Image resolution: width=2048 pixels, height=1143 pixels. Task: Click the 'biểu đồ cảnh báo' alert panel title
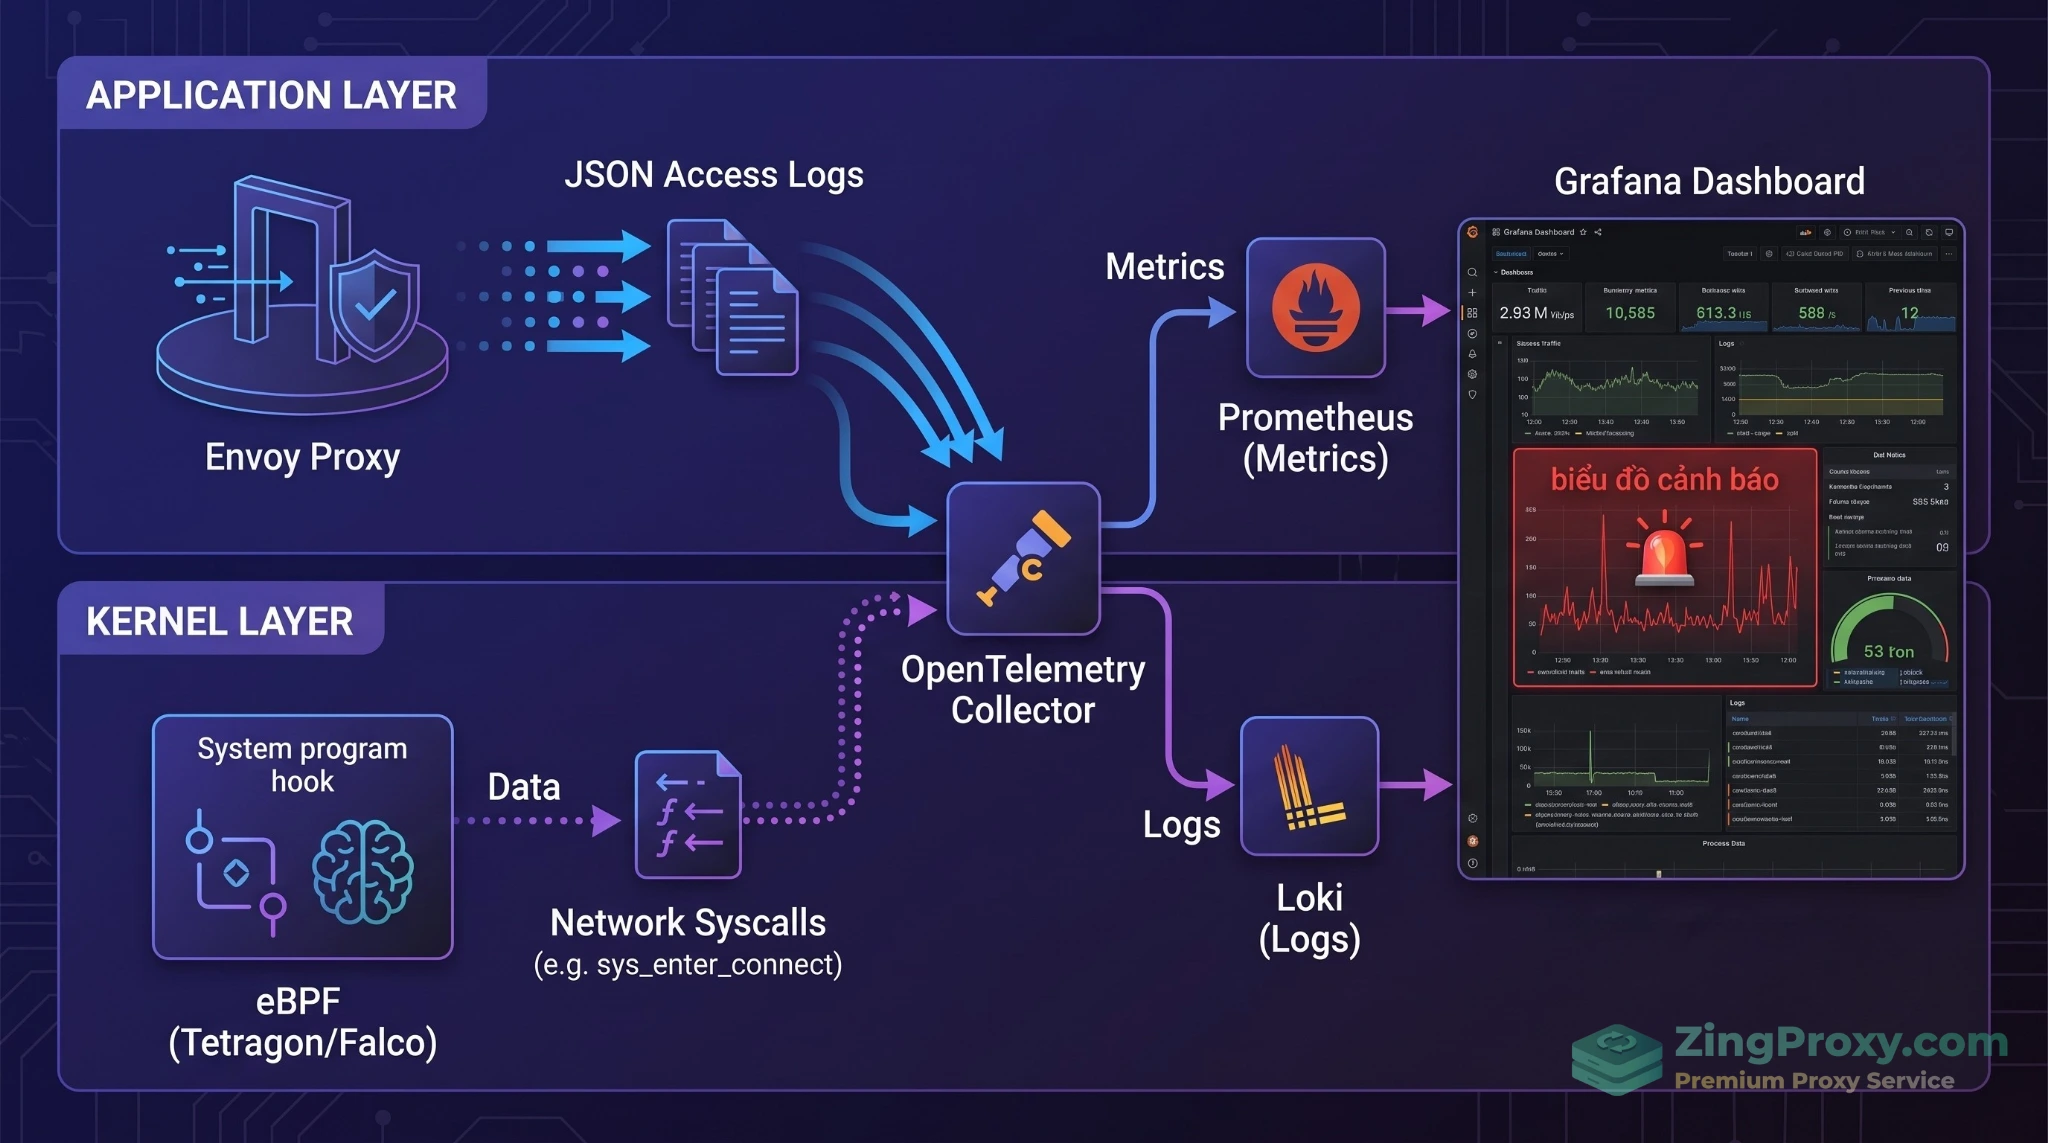pyautogui.click(x=1664, y=480)
